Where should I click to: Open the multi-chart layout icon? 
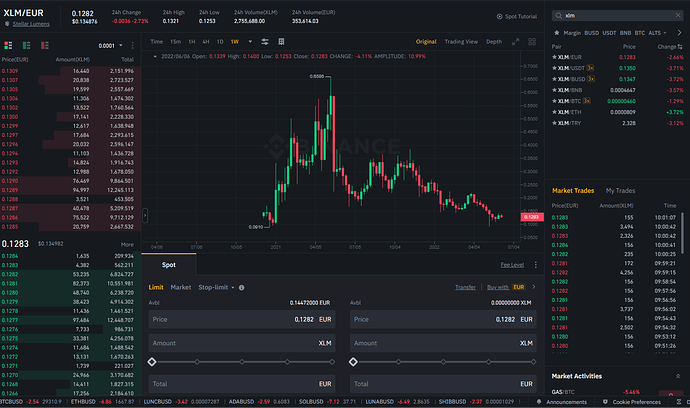[532, 42]
